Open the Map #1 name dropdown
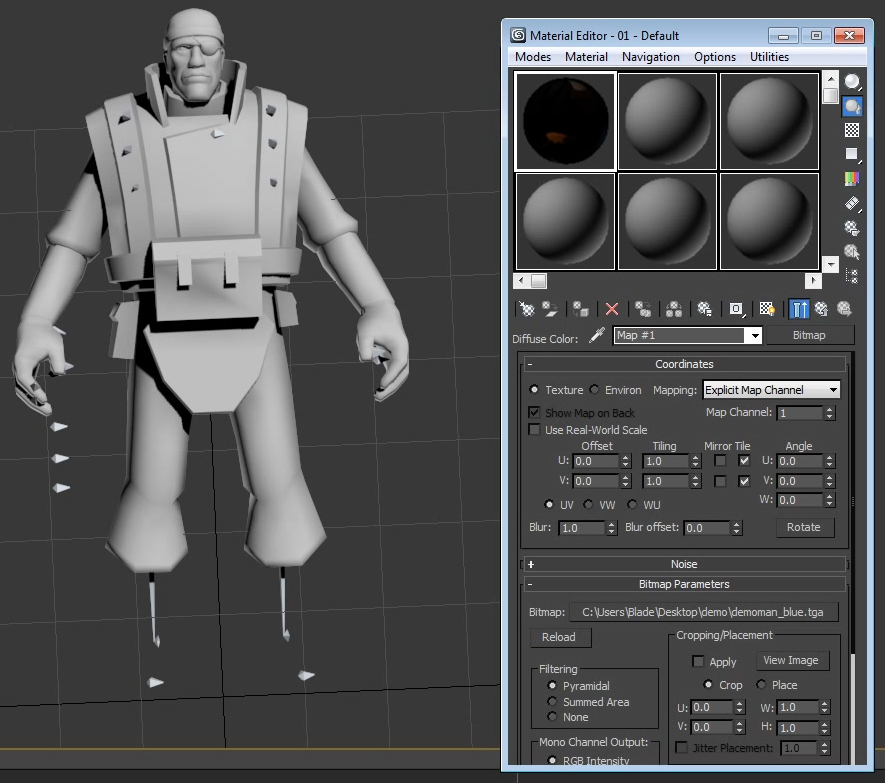Screen dimensions: 885x783 [x=688, y=336]
